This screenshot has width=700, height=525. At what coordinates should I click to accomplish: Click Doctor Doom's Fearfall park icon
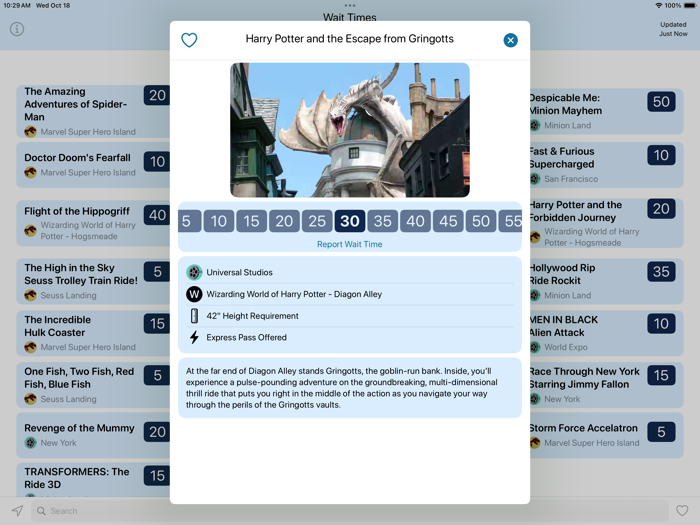(x=30, y=172)
